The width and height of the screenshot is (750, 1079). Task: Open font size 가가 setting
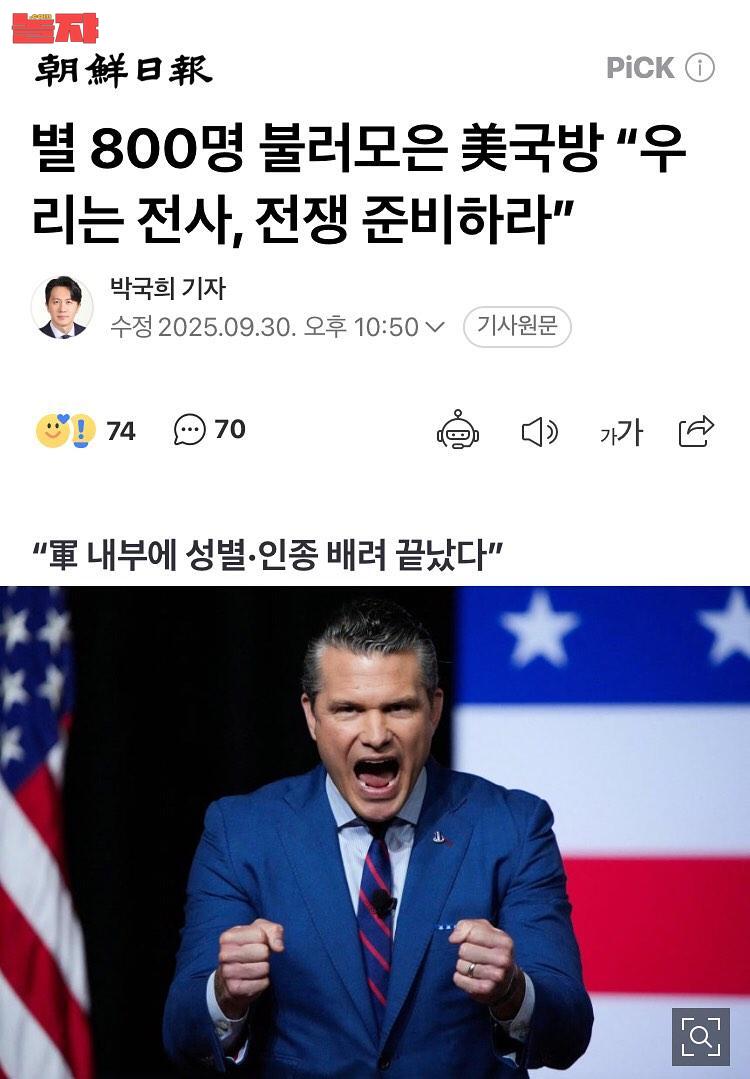621,432
